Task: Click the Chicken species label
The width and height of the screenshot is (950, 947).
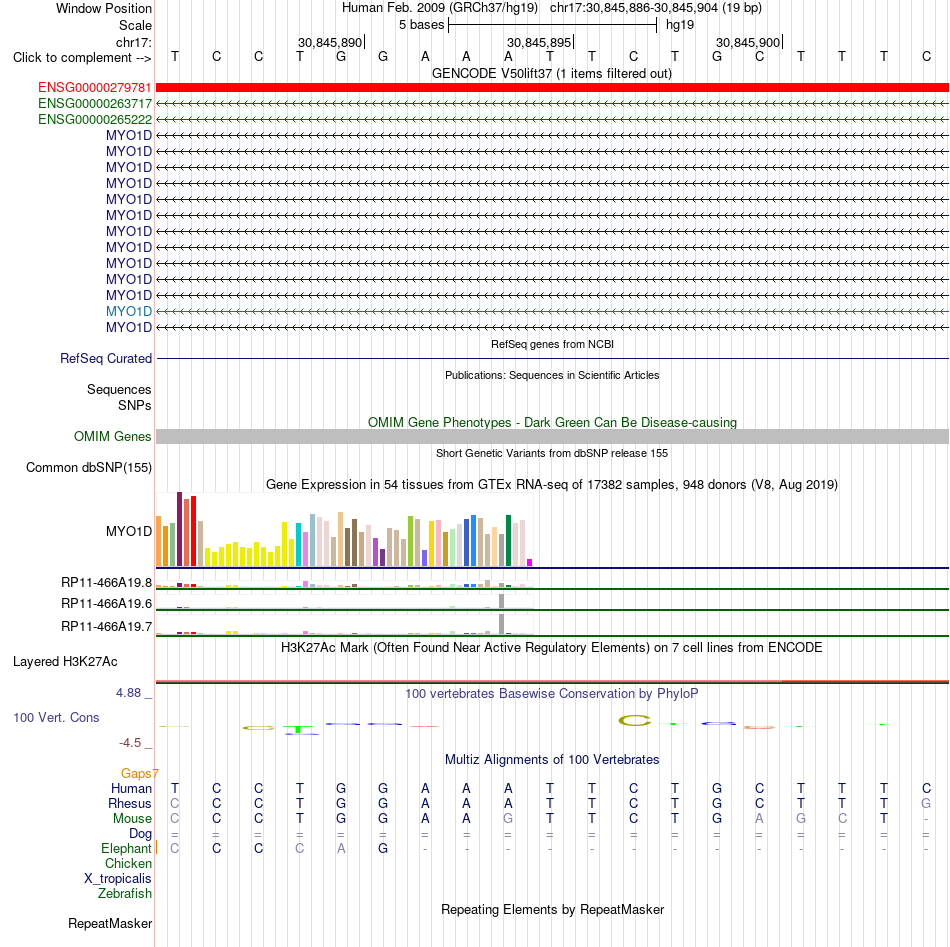Action: coord(128,864)
